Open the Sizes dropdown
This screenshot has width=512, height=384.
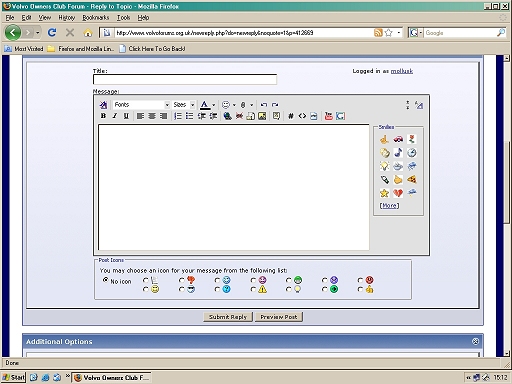[x=184, y=105]
